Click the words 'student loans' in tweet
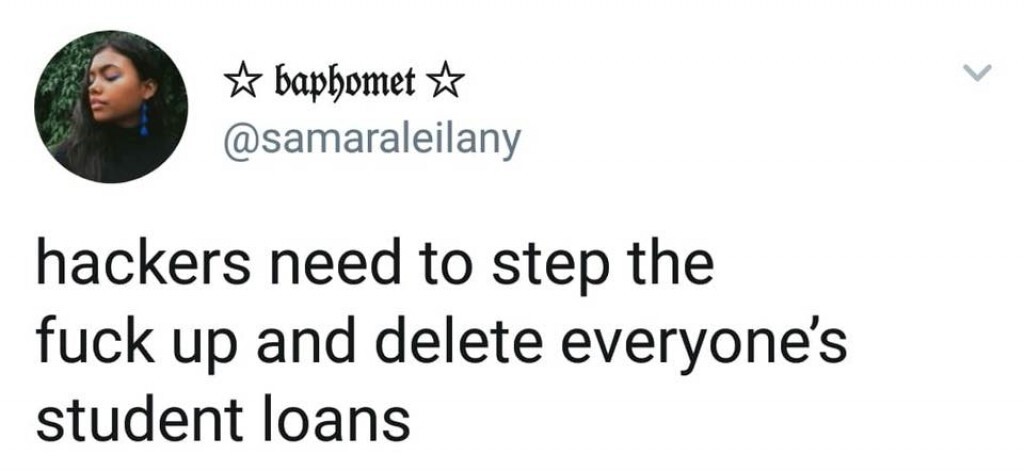 point(223,420)
